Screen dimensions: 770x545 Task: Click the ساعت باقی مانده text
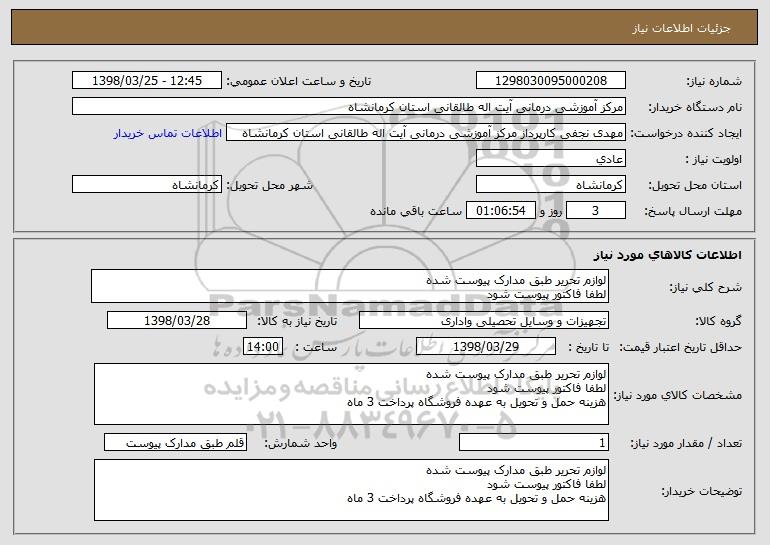click(415, 211)
